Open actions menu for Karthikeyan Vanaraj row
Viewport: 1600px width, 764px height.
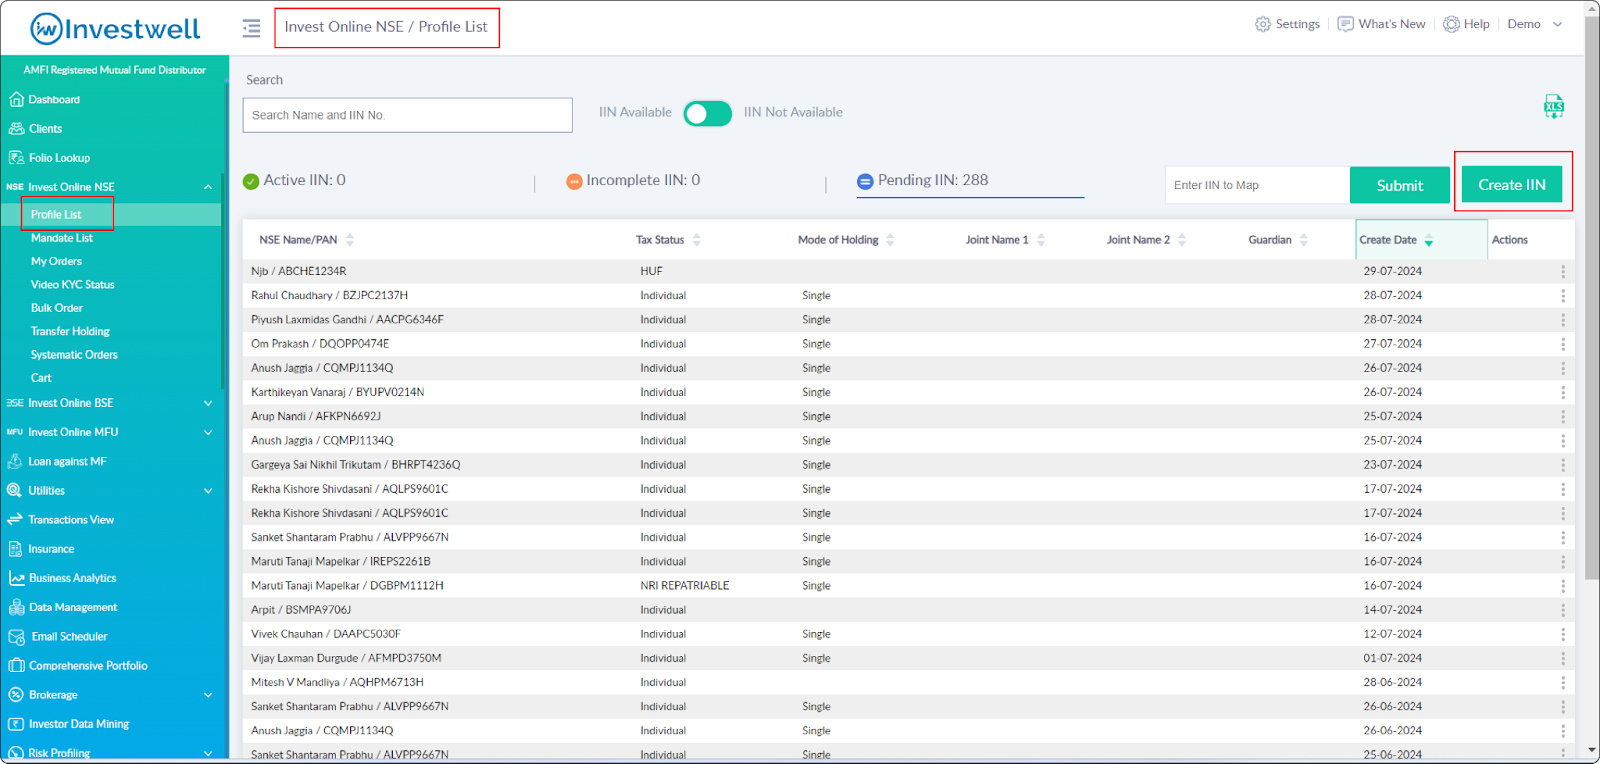coord(1563,392)
